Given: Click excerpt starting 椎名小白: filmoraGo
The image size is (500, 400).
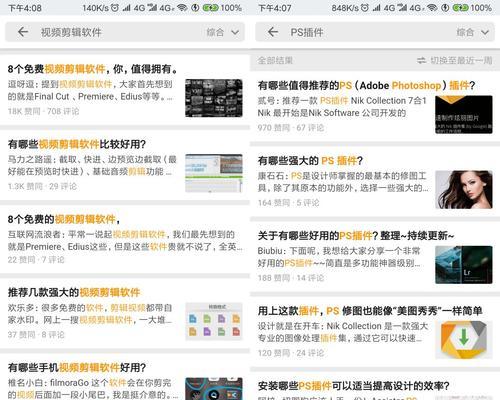Looking at the screenshot, I should pos(93,389).
